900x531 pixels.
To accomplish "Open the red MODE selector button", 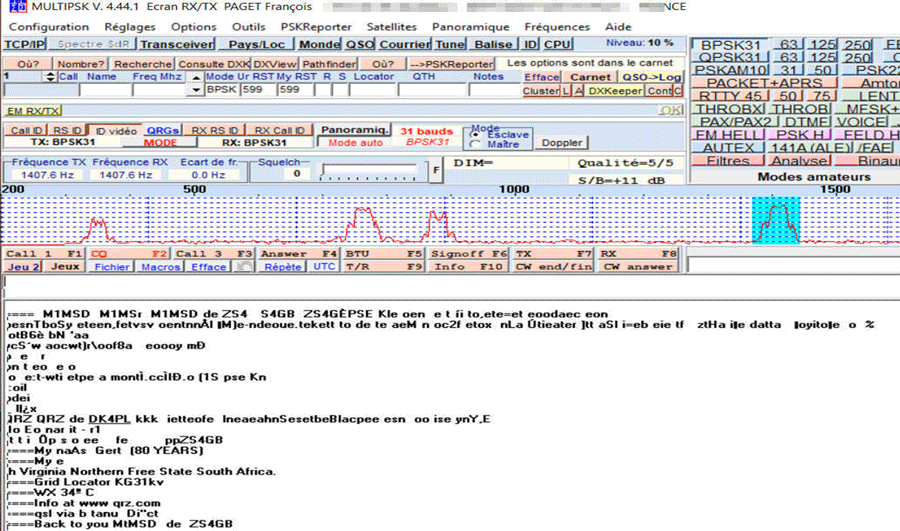I will pyautogui.click(x=160, y=142).
